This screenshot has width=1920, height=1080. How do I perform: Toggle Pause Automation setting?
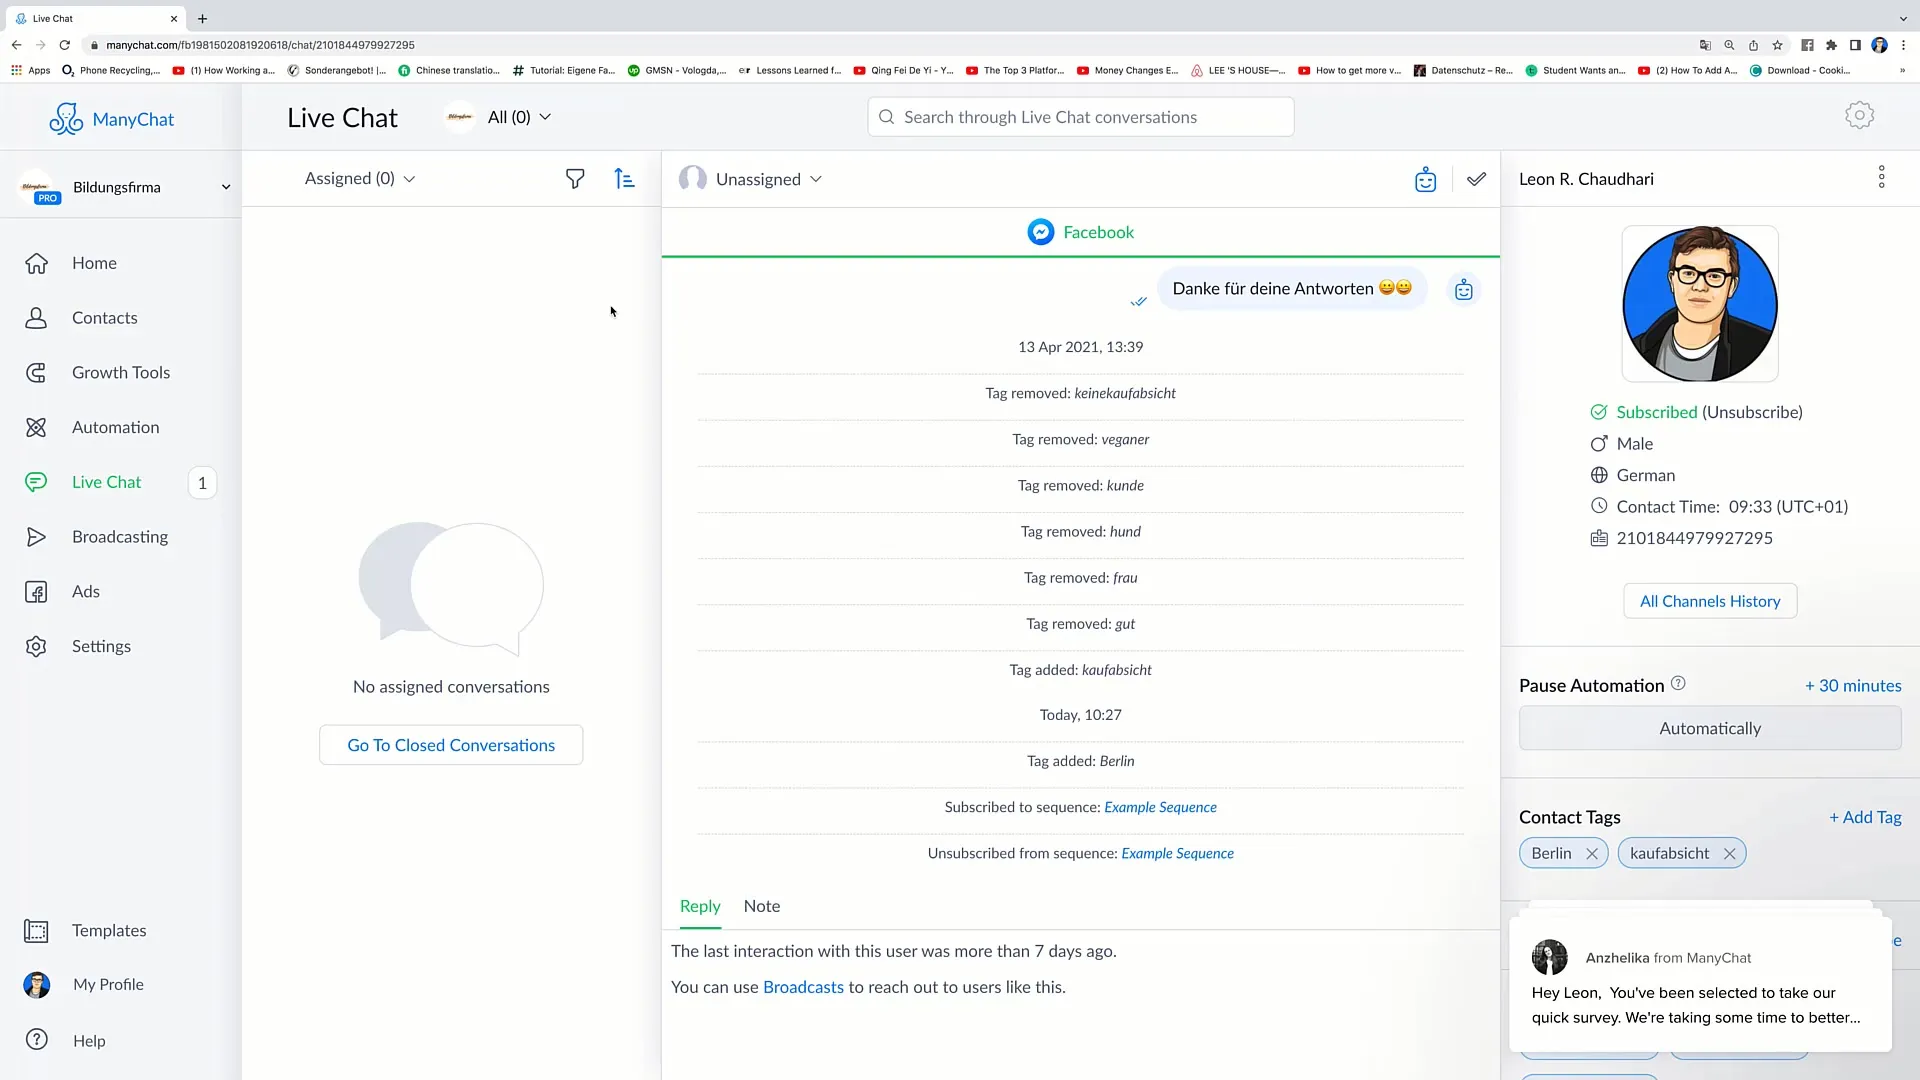click(x=1710, y=728)
